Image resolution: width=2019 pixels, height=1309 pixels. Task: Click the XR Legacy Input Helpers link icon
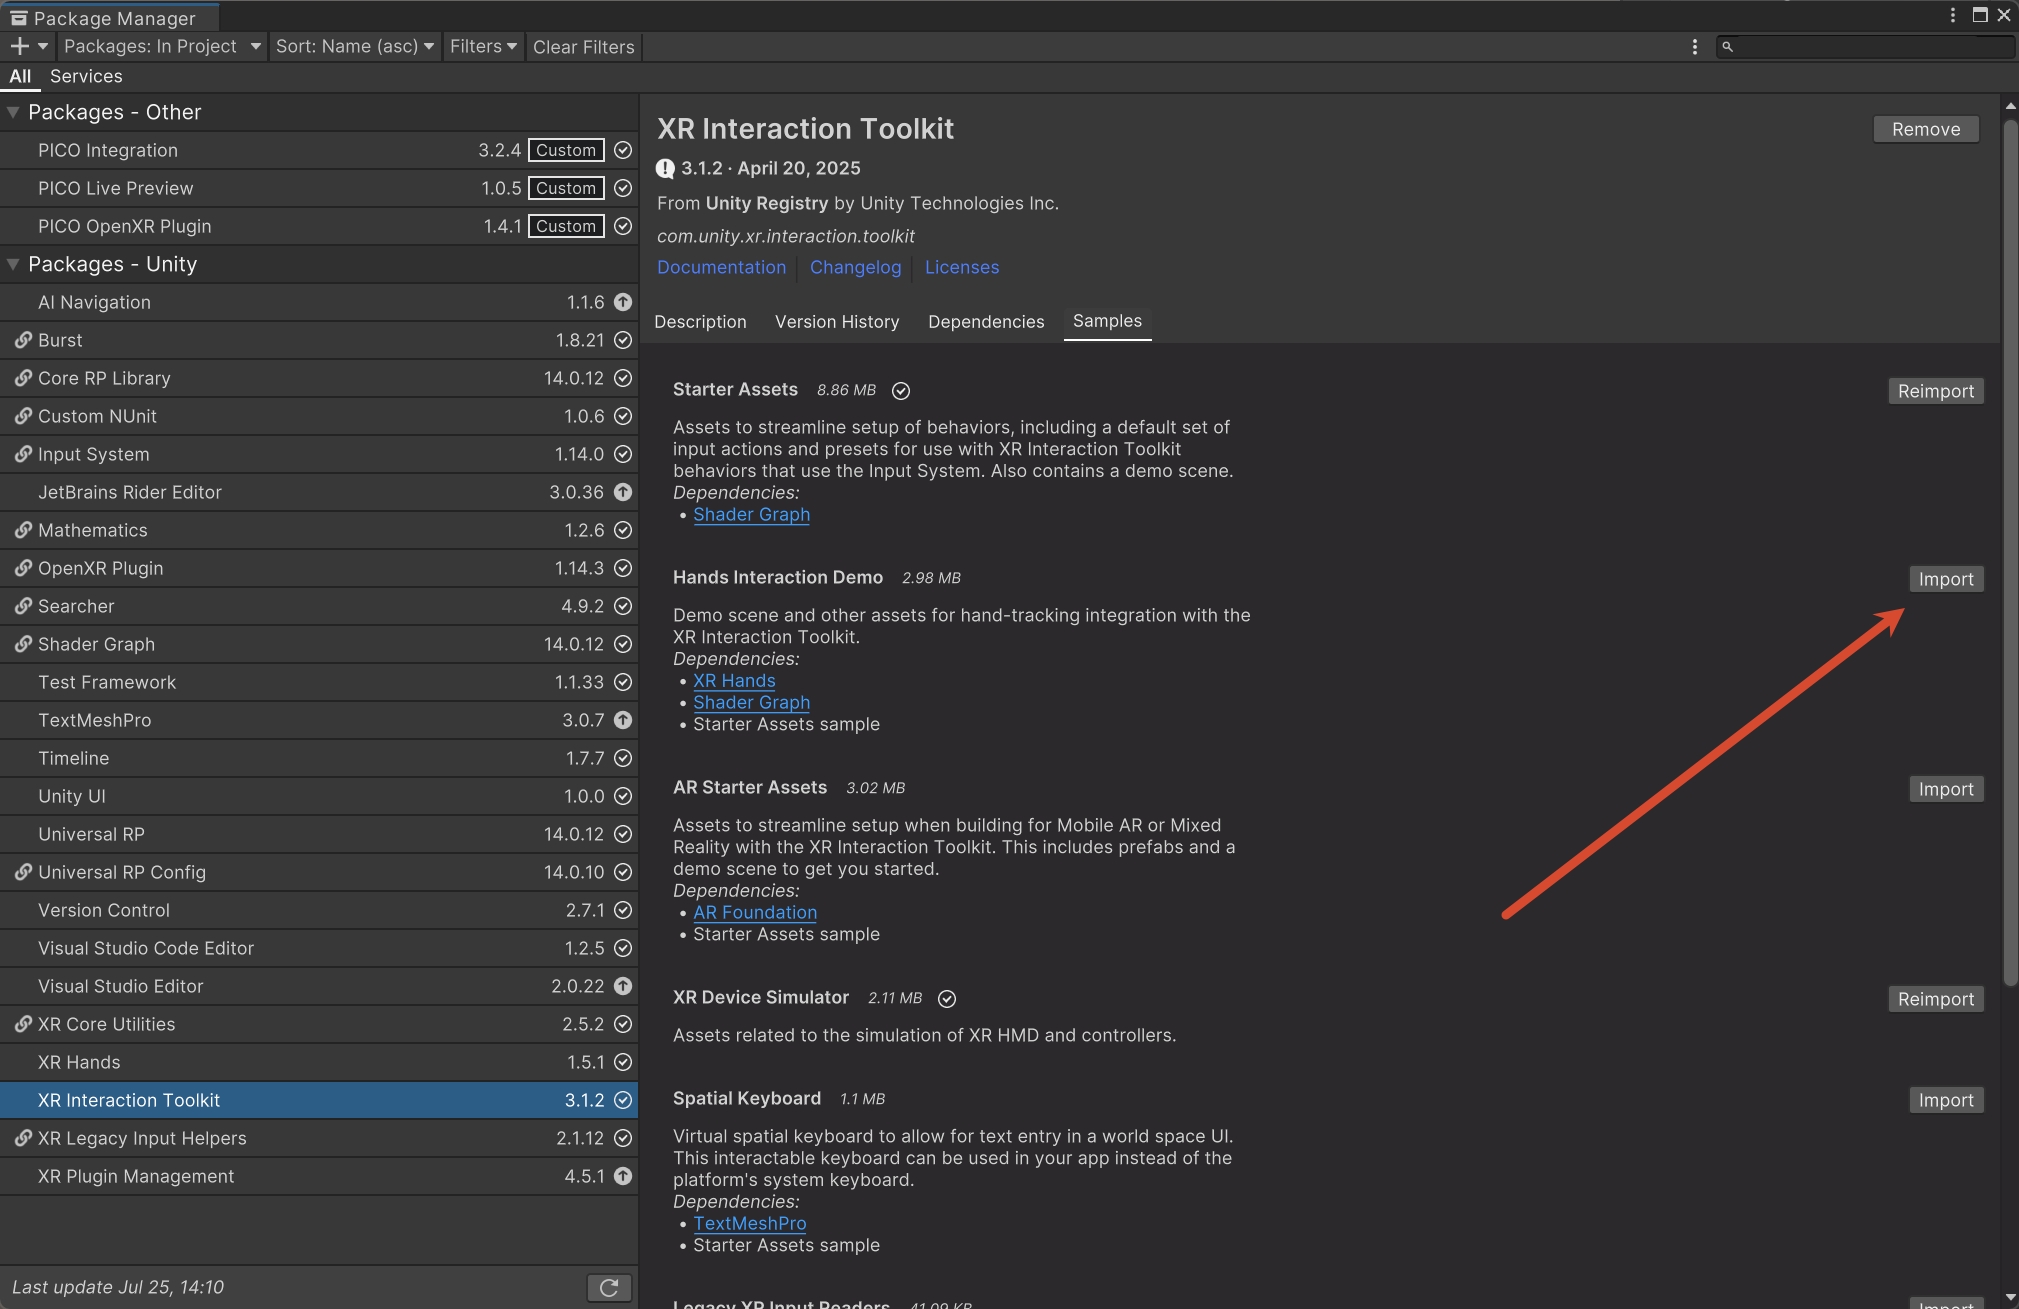pos(23,1138)
